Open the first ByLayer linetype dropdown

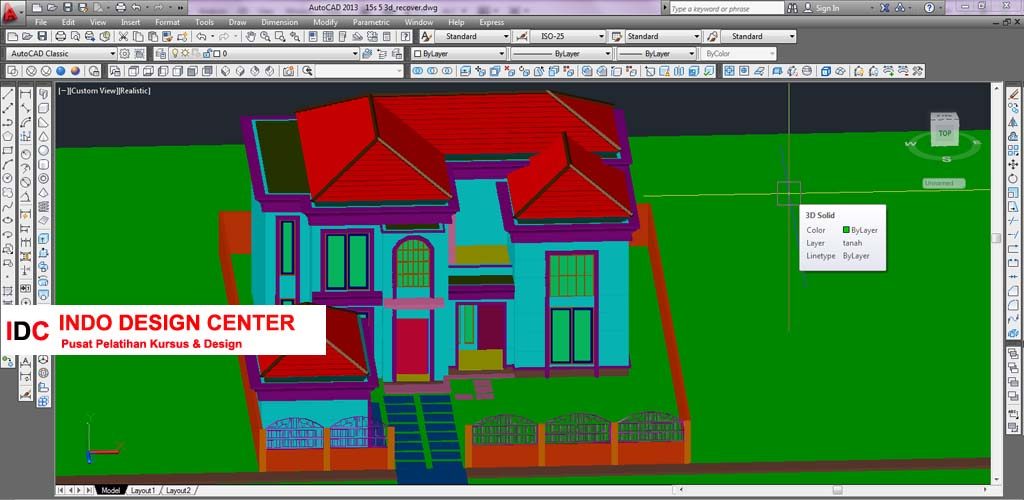tap(562, 54)
